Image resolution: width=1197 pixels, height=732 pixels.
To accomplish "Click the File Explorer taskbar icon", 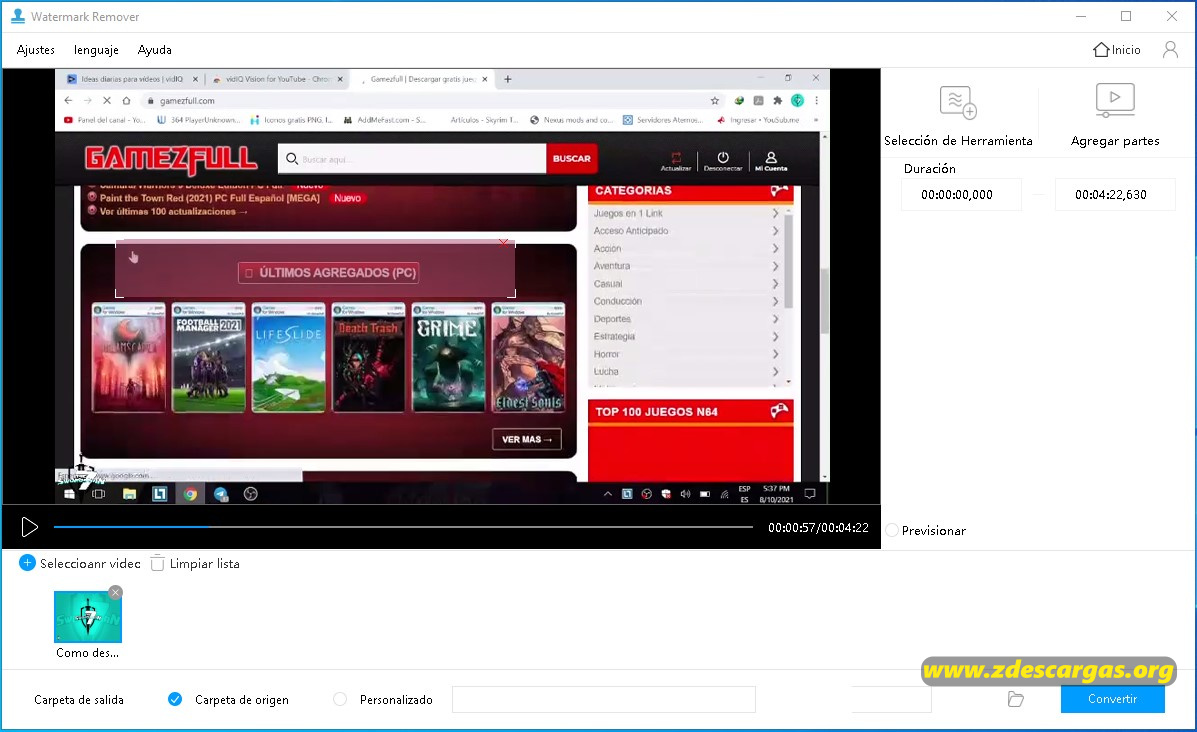I will (x=129, y=494).
